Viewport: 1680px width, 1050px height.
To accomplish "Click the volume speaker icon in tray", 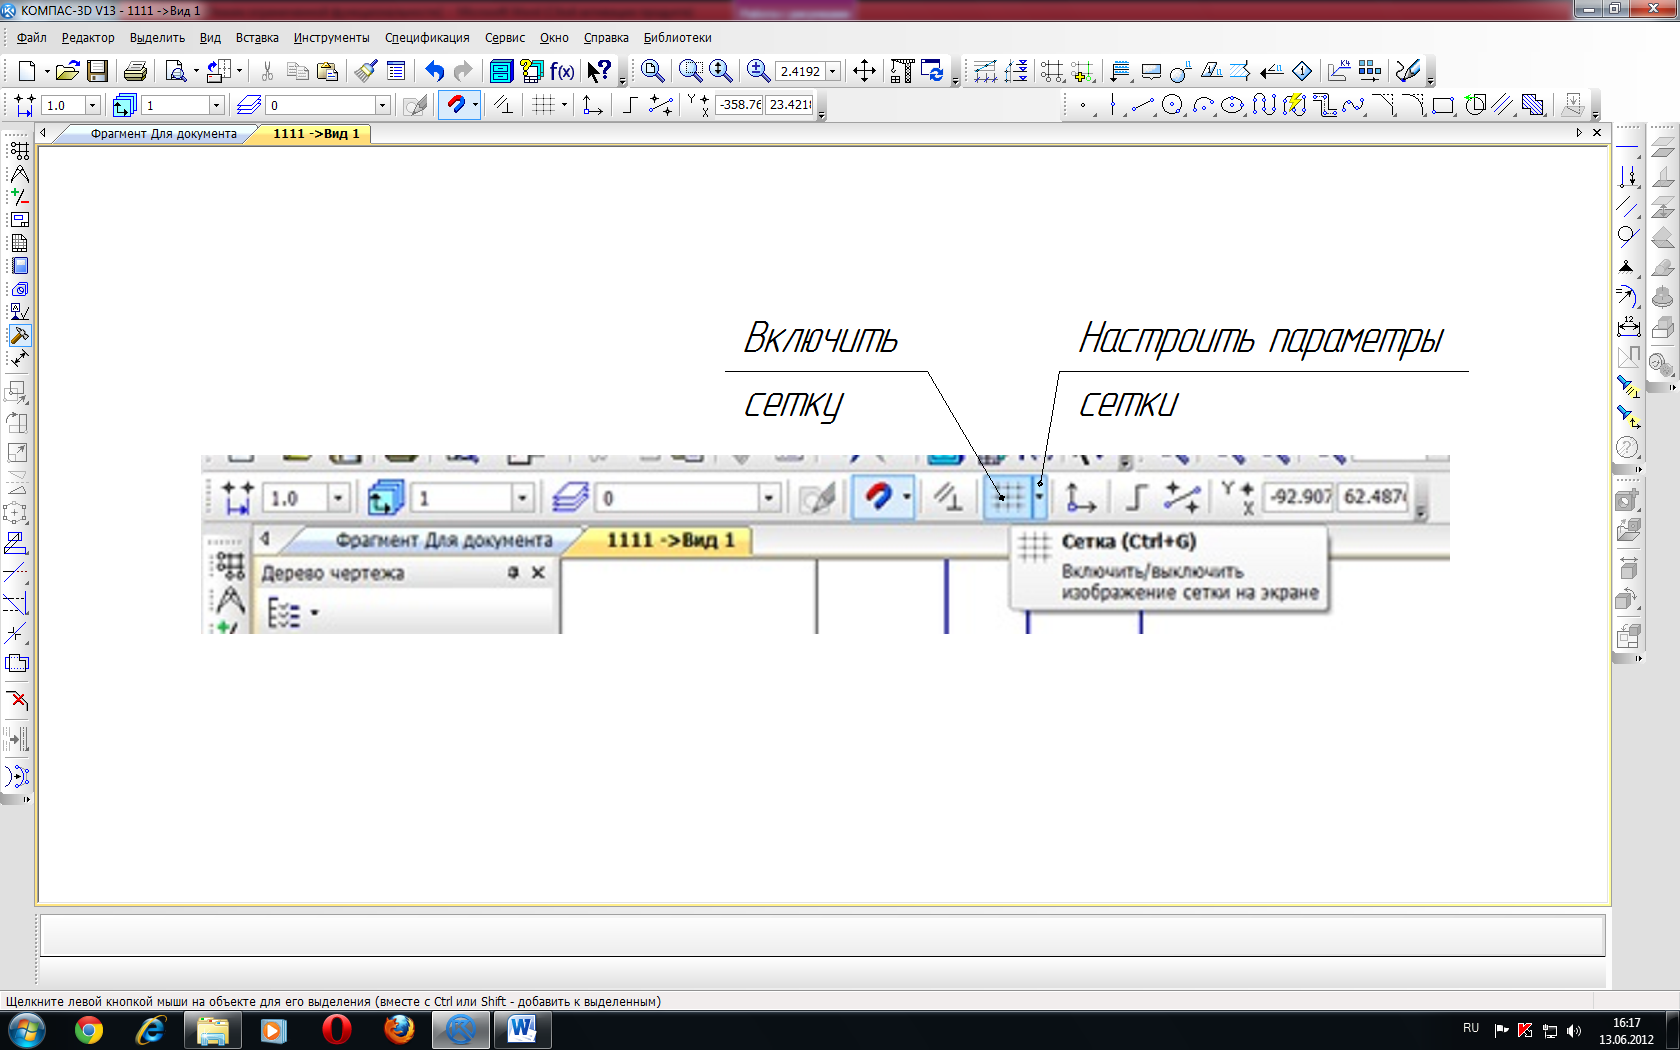I will (1574, 1030).
